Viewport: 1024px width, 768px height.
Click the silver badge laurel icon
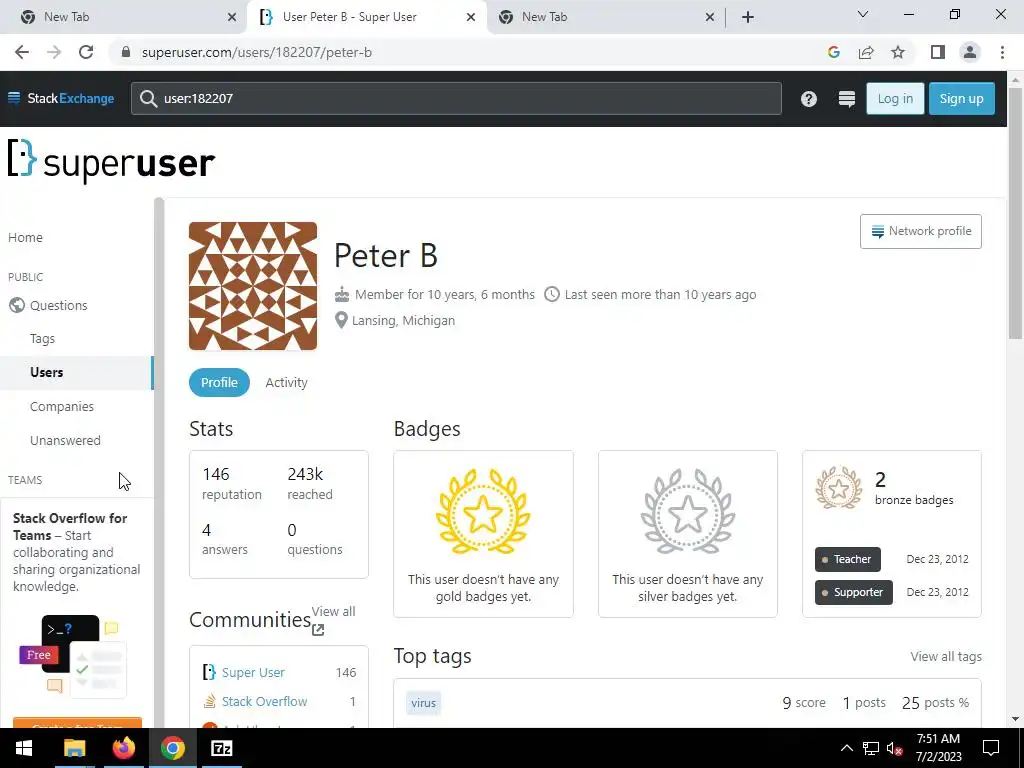point(687,511)
